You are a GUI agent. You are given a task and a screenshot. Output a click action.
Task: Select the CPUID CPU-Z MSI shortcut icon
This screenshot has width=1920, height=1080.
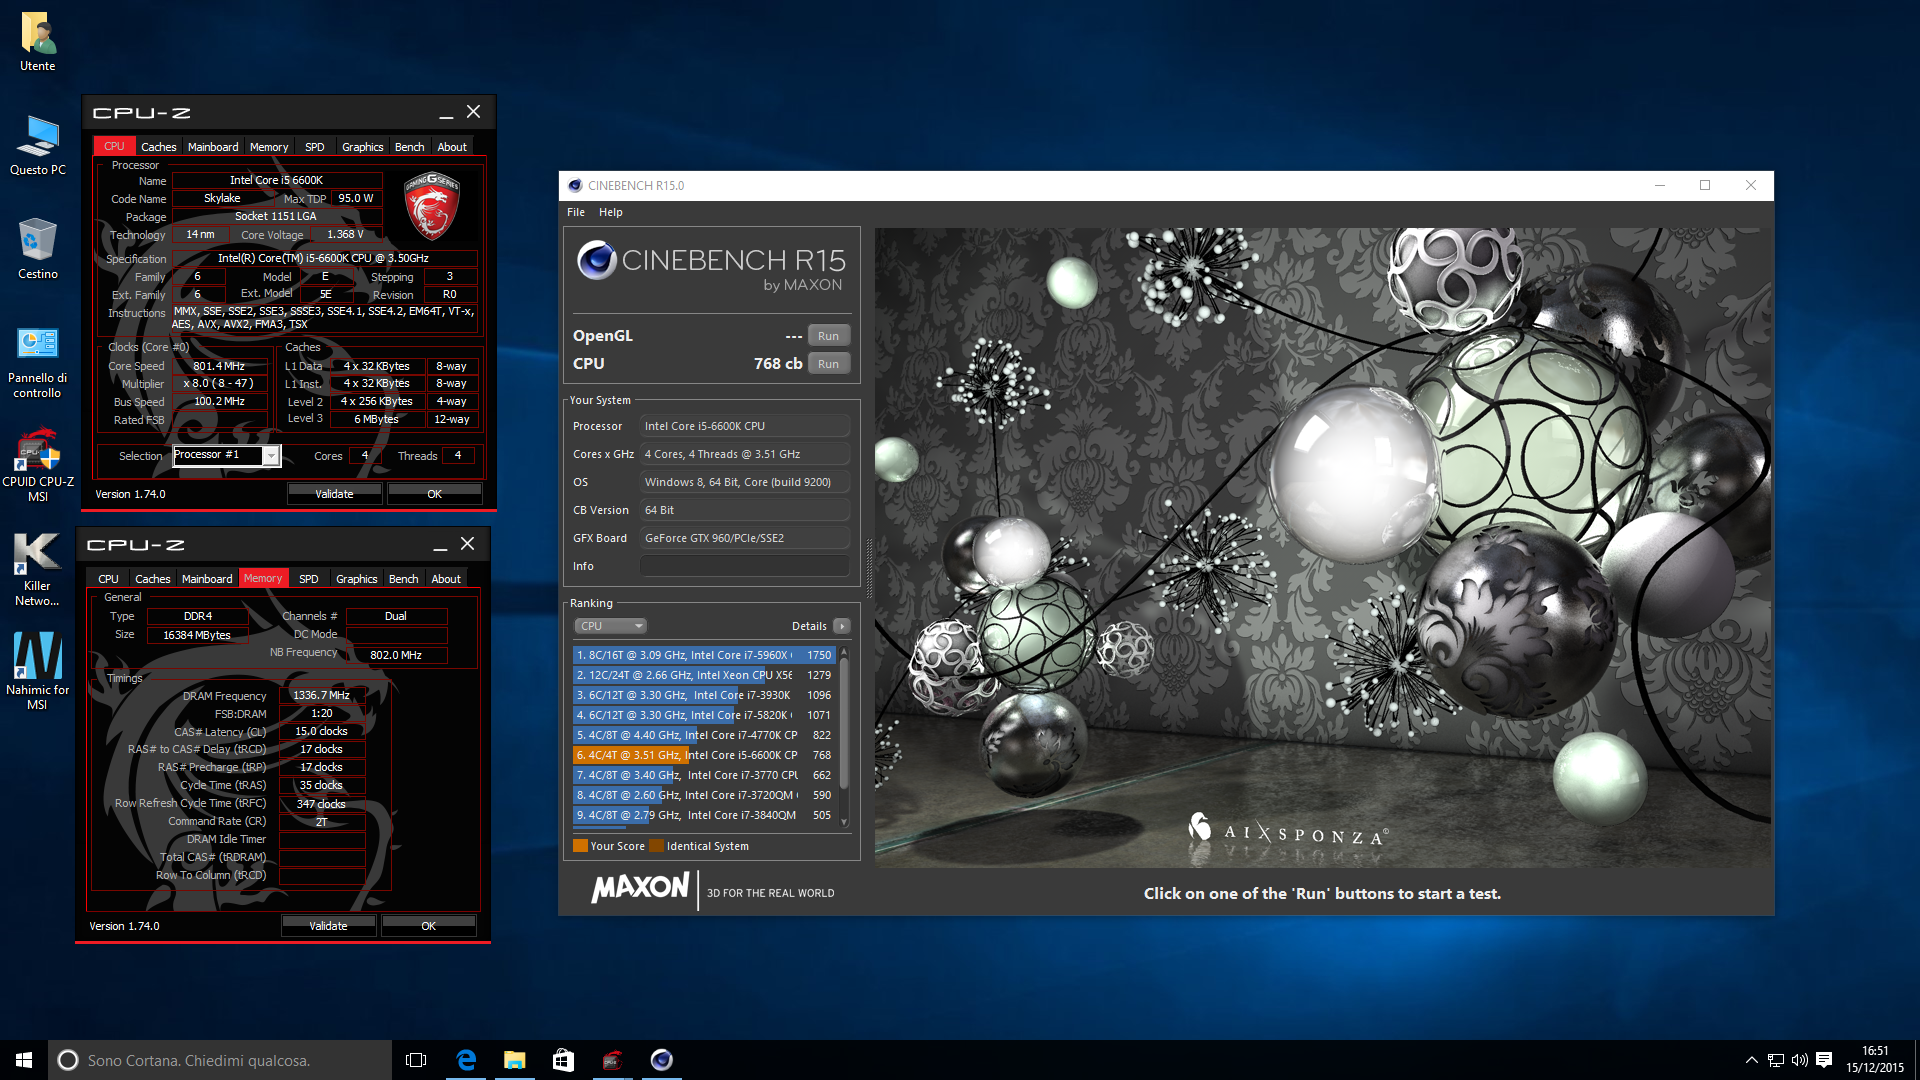point(38,465)
